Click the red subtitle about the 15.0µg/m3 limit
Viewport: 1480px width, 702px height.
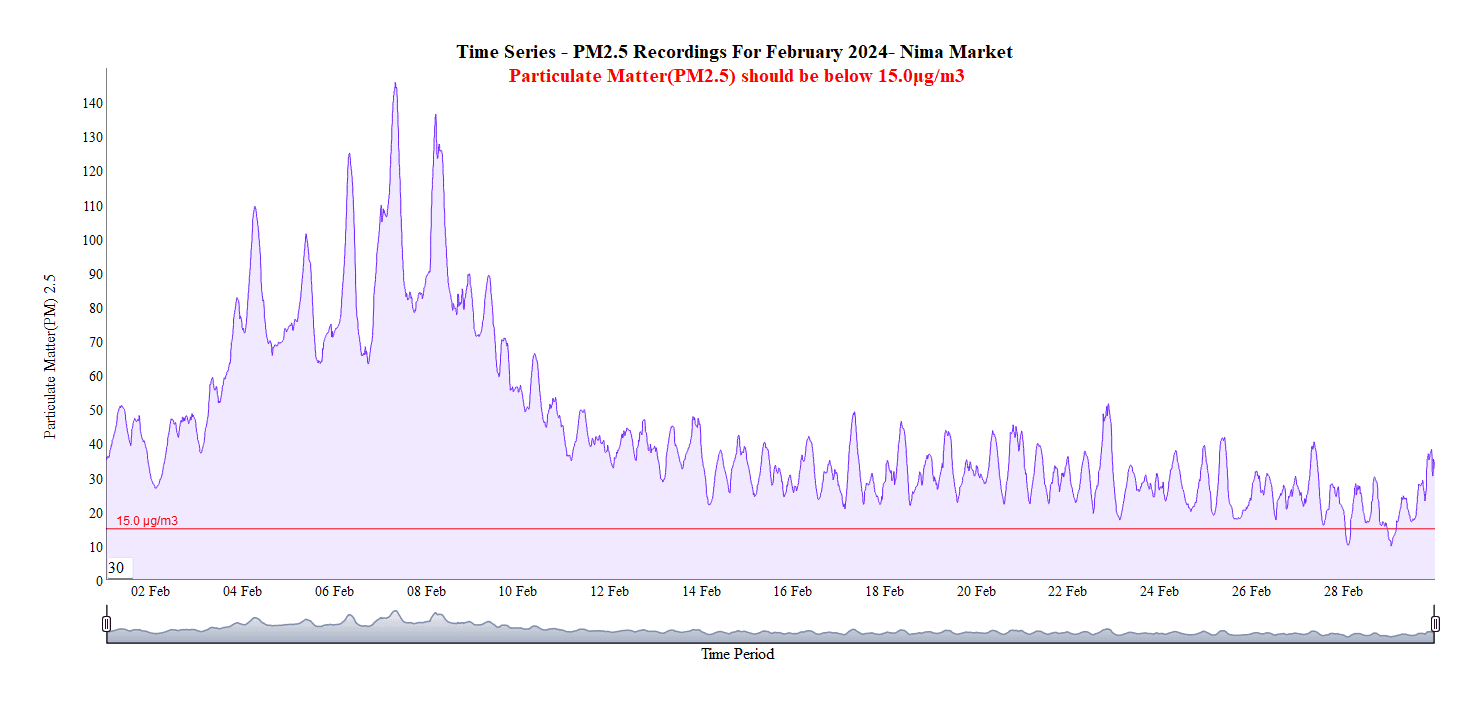pos(736,76)
